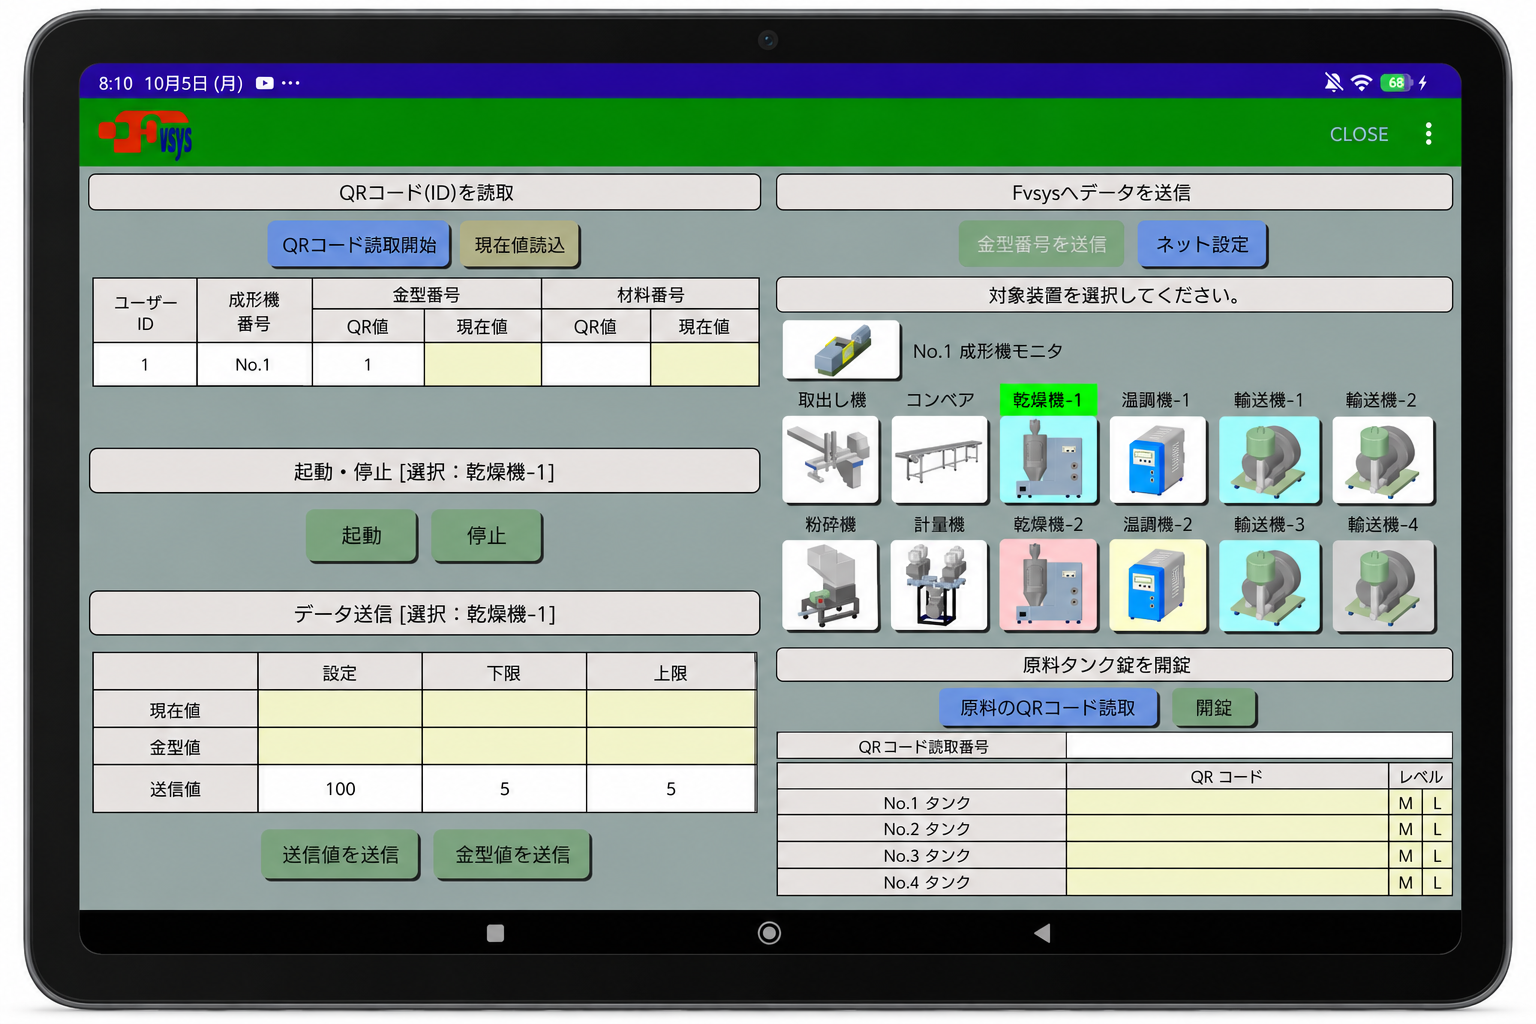Tap CLOSE in the header bar

coord(1359,134)
